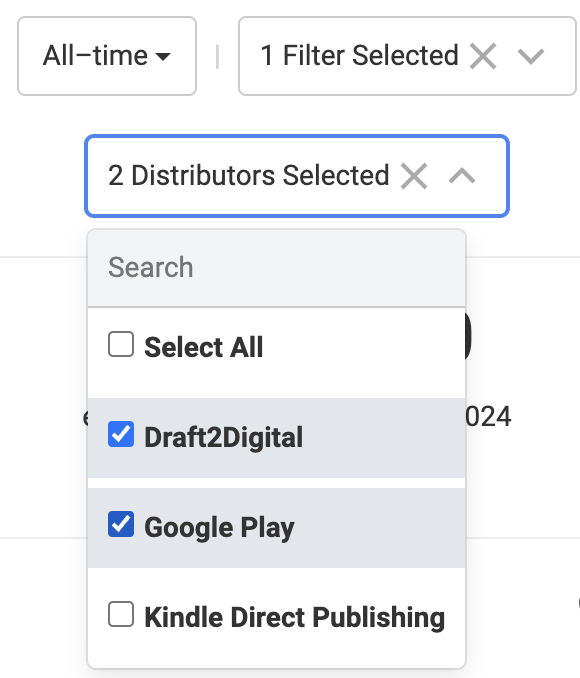Open the All-time date range dropdown
580x678 pixels.
[107, 56]
